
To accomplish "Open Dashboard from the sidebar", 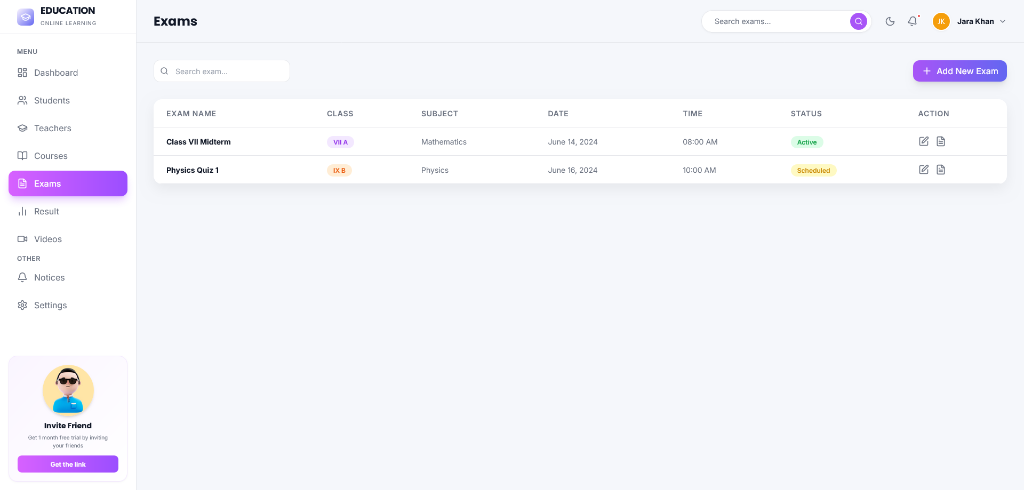I will click(x=55, y=73).
